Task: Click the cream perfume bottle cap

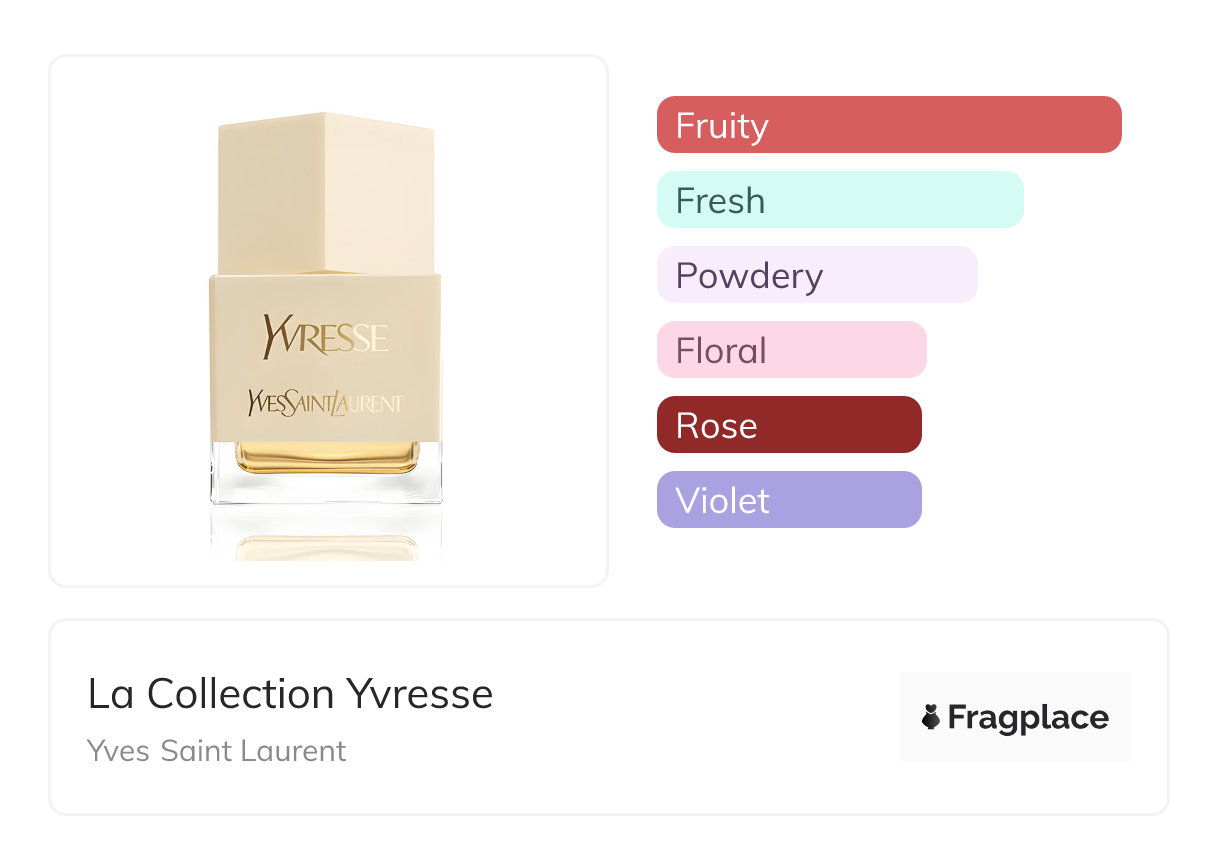Action: [x=326, y=193]
